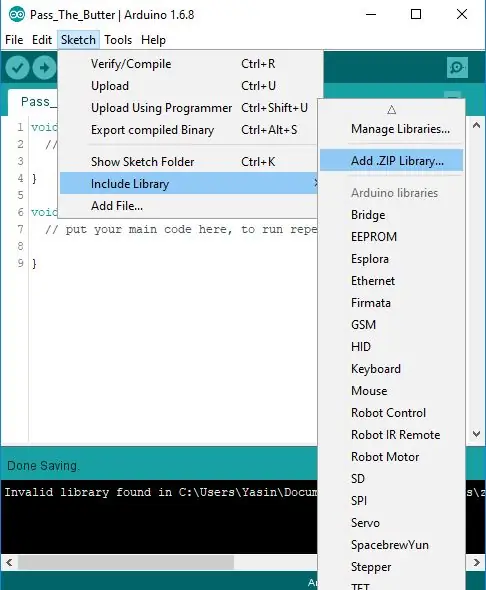Open the Tools menu
Image resolution: width=486 pixels, height=590 pixels.
click(118, 40)
